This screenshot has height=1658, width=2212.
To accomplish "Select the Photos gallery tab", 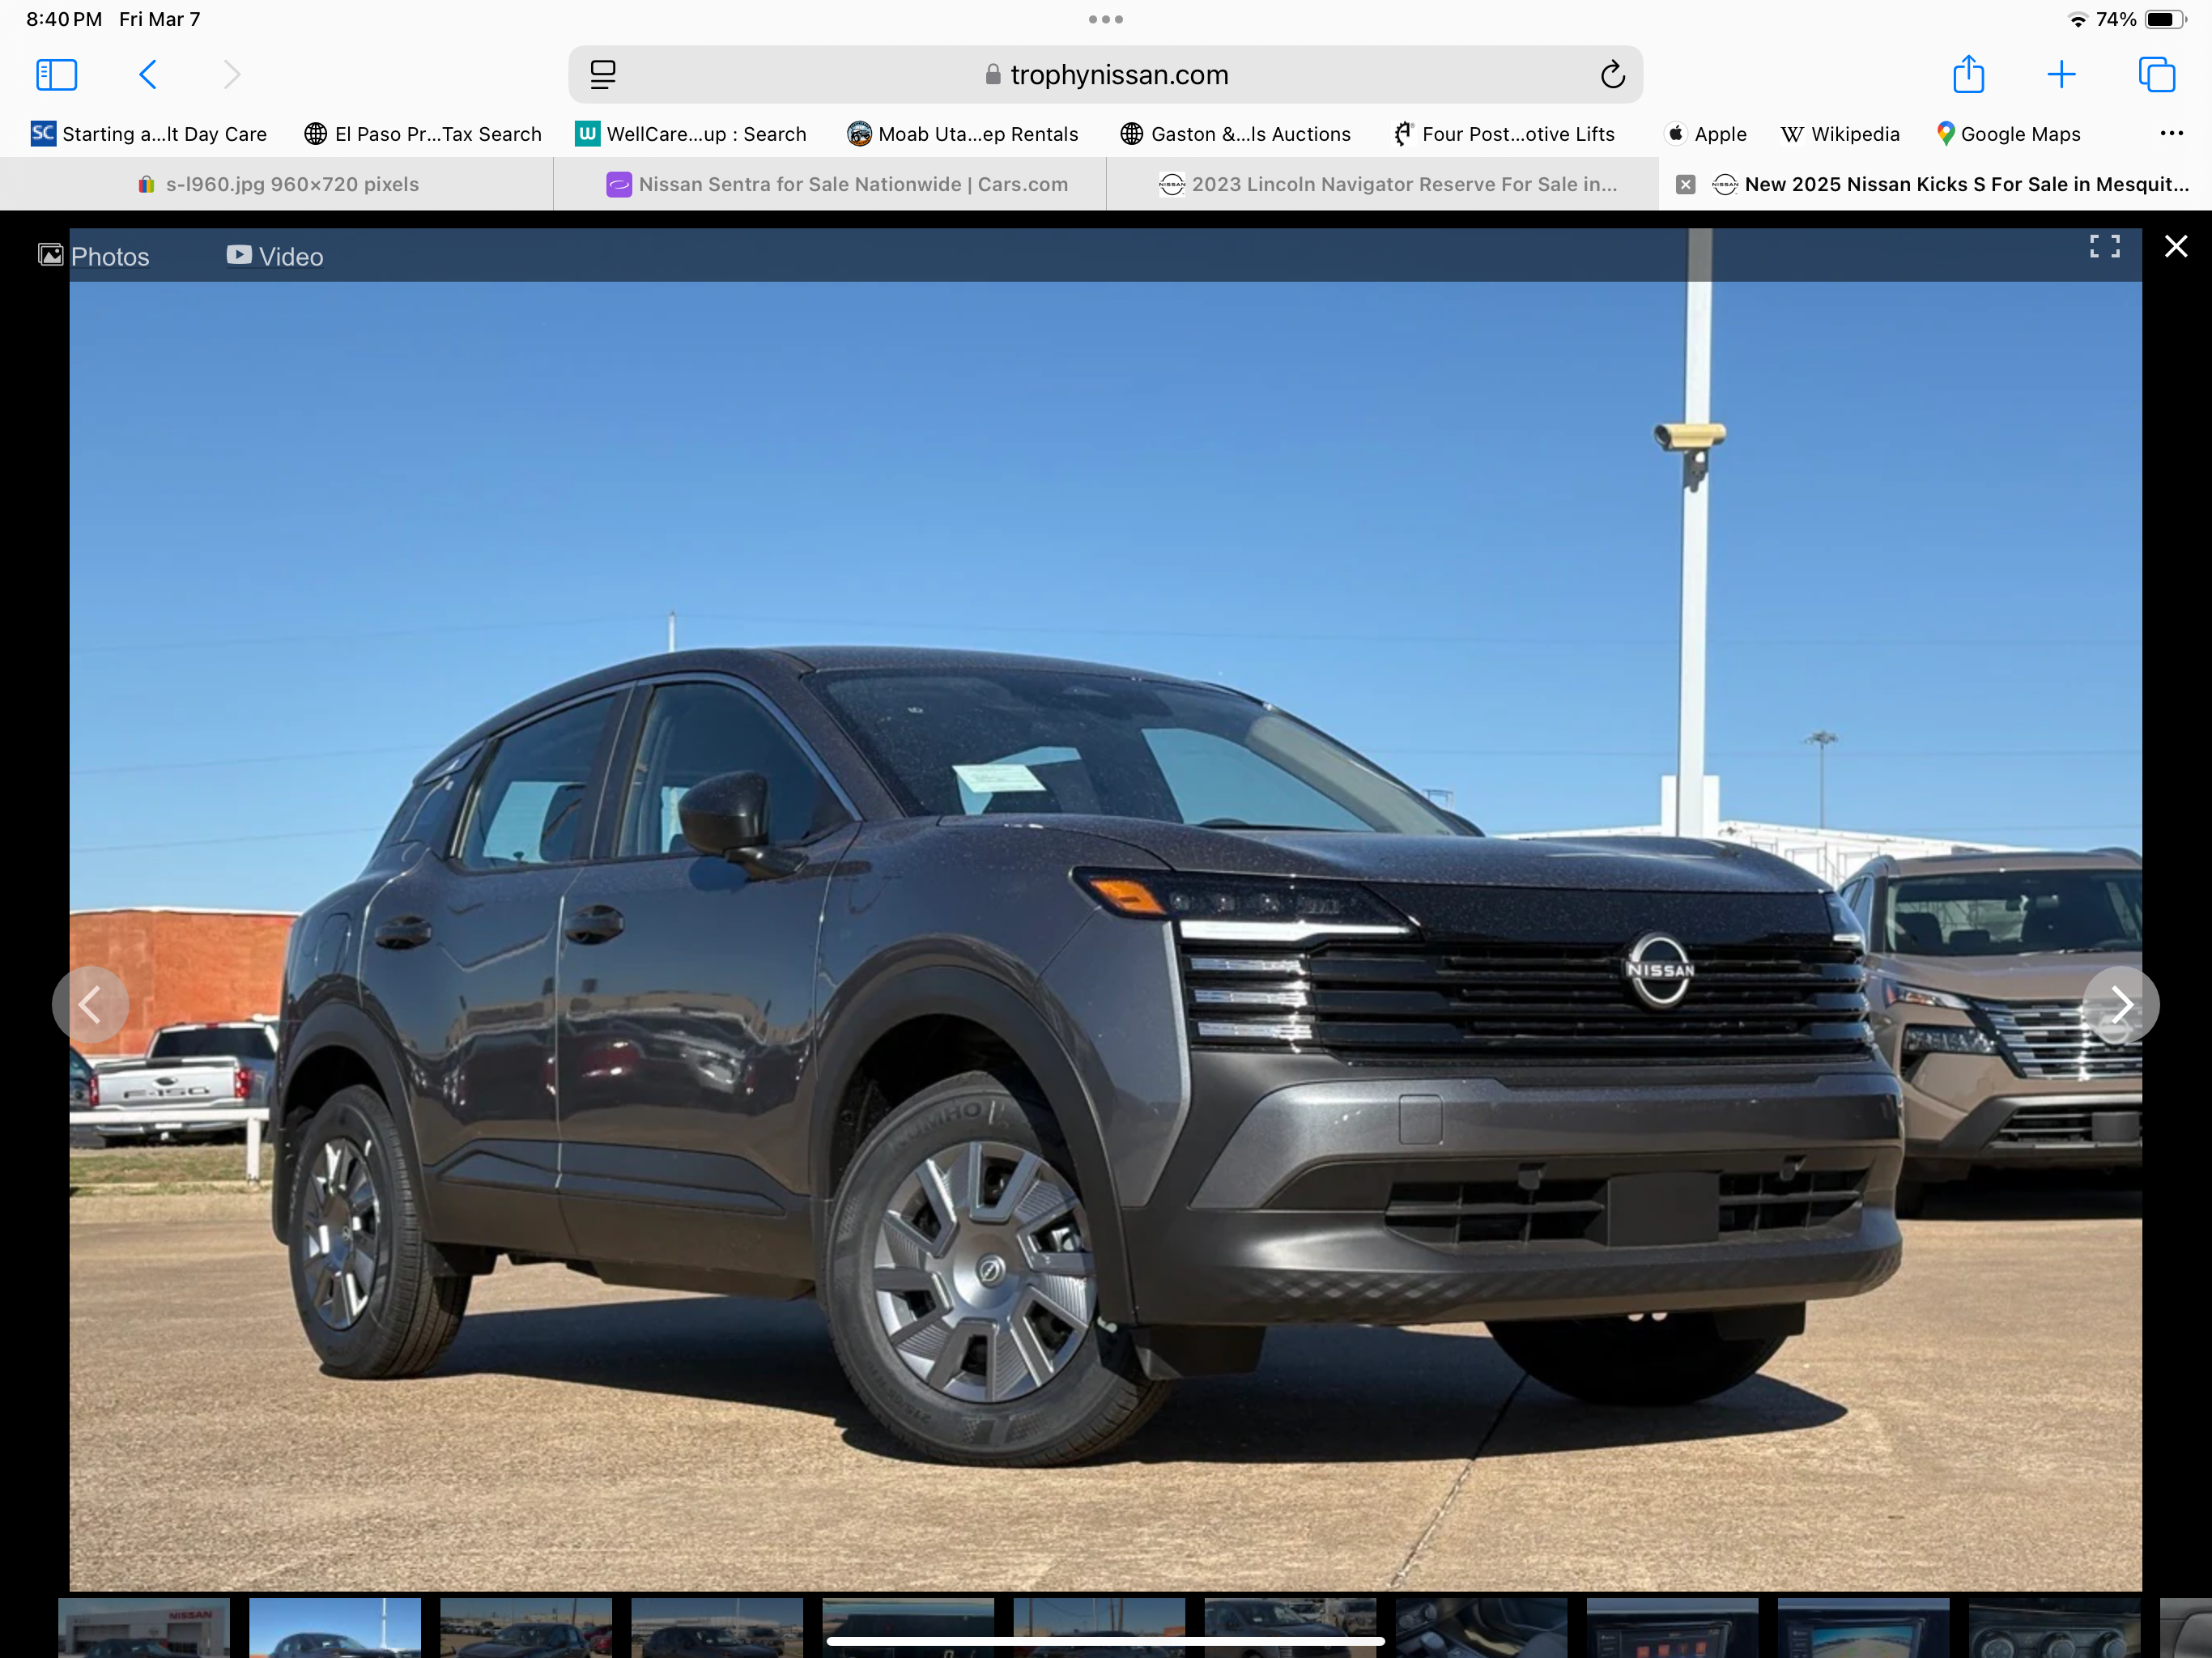I will click(94, 256).
